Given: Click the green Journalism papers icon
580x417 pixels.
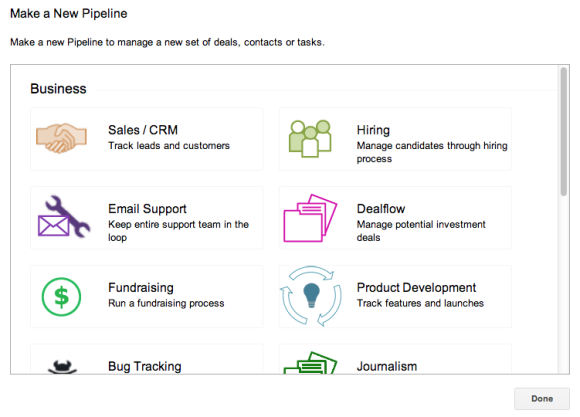Looking at the screenshot, I should [x=310, y=363].
